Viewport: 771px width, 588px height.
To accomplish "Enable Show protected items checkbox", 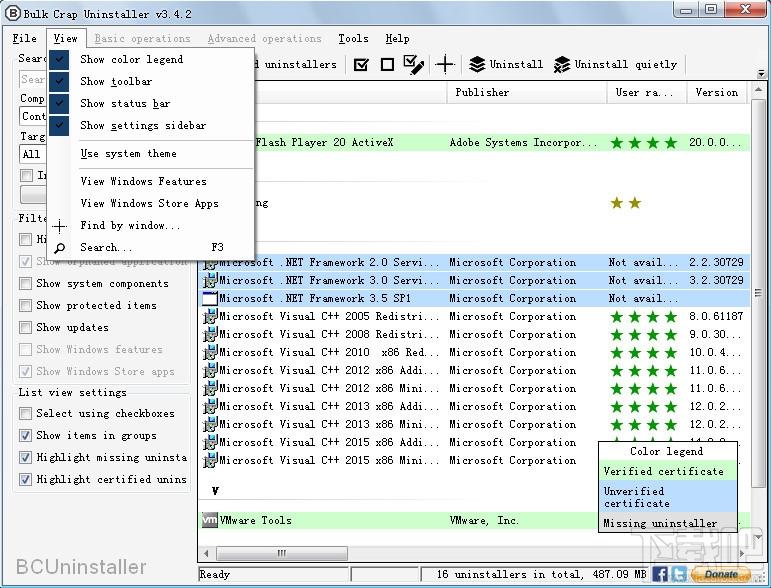I will pyautogui.click(x=25, y=305).
